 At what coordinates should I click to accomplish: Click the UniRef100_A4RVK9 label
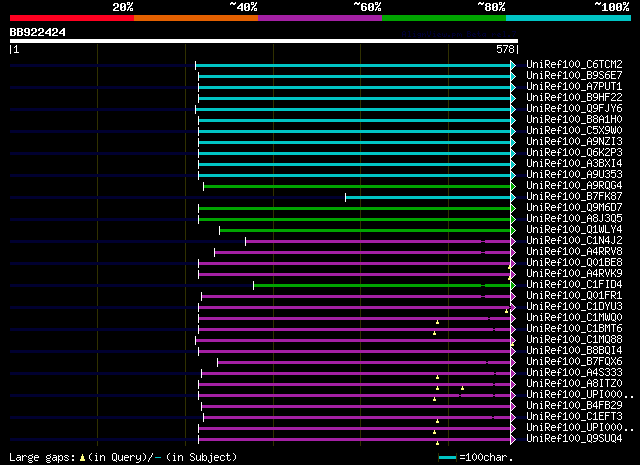pos(574,274)
